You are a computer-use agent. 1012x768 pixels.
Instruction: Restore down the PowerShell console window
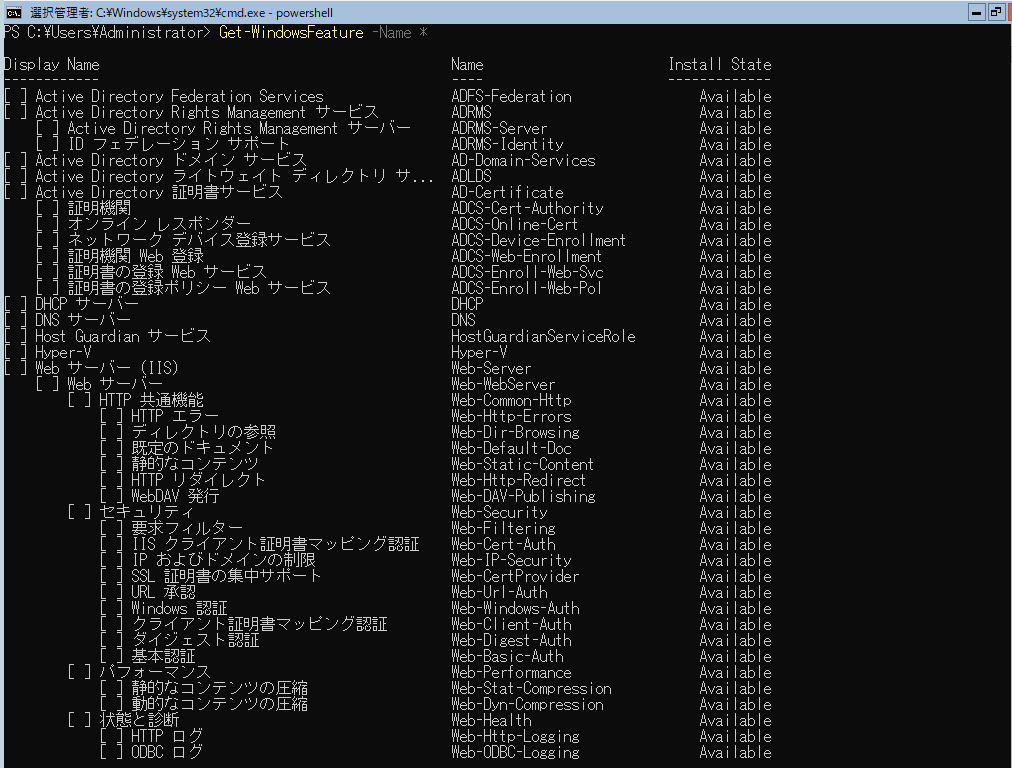click(x=996, y=12)
